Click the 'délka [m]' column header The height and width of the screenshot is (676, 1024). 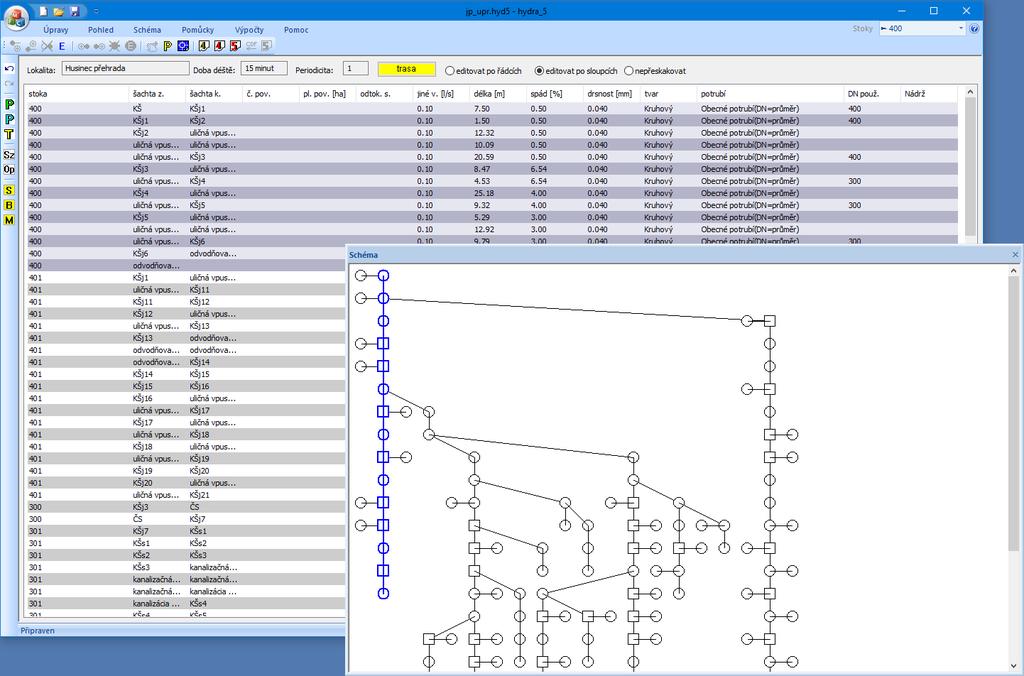click(498, 94)
